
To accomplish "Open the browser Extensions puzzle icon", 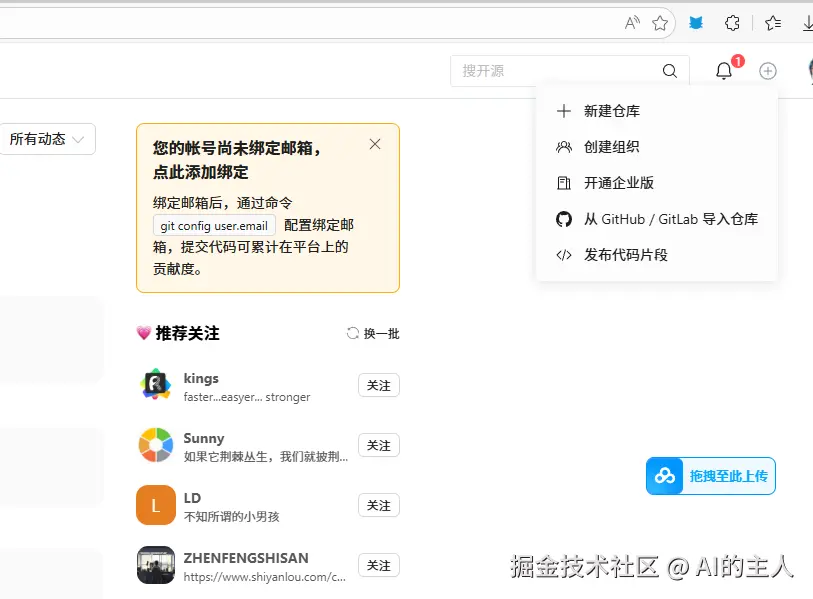I will pyautogui.click(x=732, y=23).
